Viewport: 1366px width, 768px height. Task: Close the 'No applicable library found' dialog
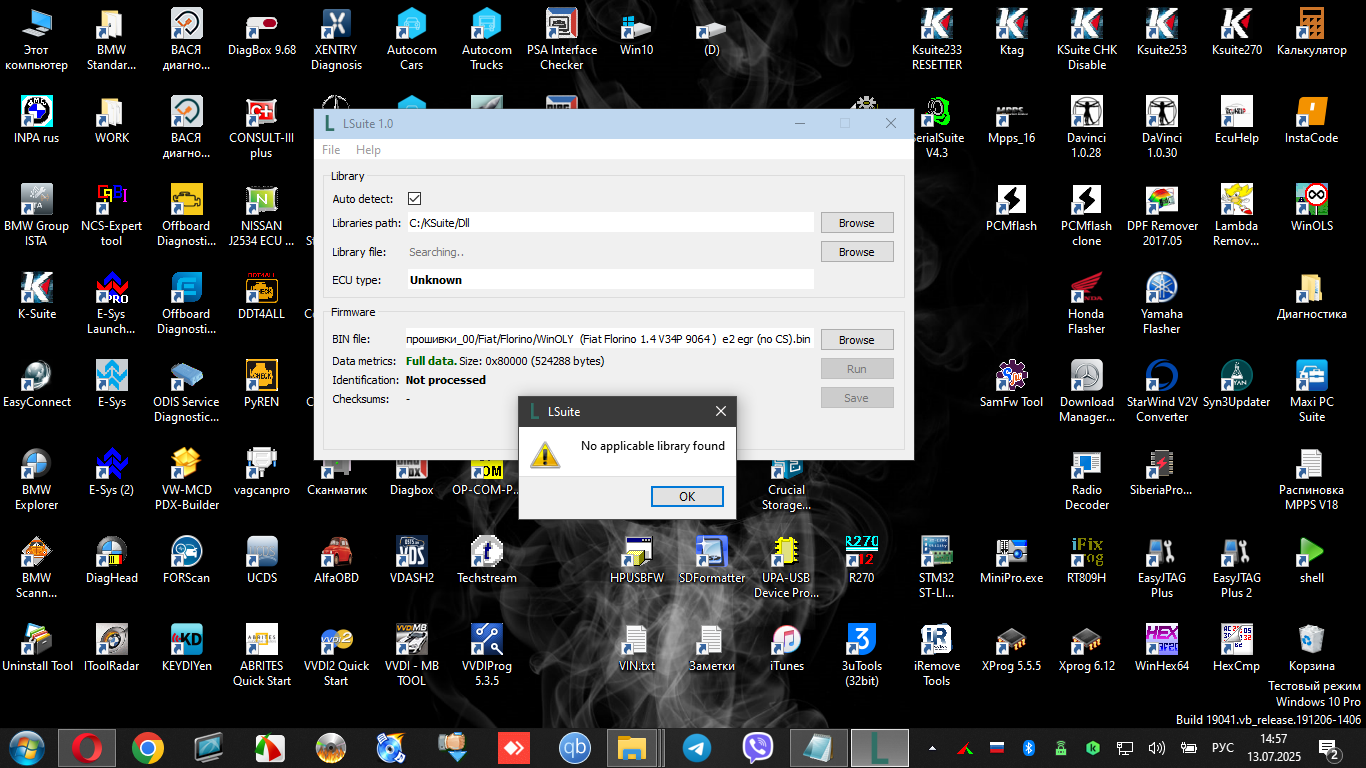click(x=721, y=411)
